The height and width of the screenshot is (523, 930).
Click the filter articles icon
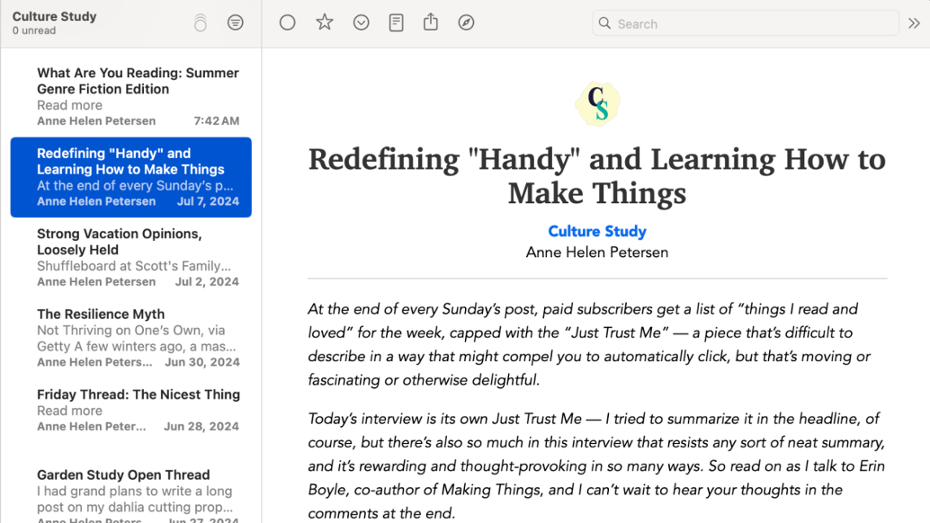point(235,23)
